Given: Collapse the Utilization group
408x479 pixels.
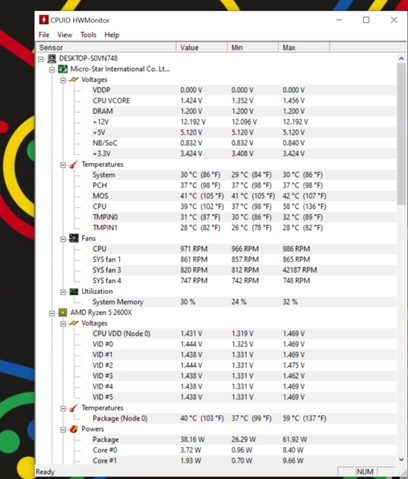Looking at the screenshot, I should click(63, 292).
